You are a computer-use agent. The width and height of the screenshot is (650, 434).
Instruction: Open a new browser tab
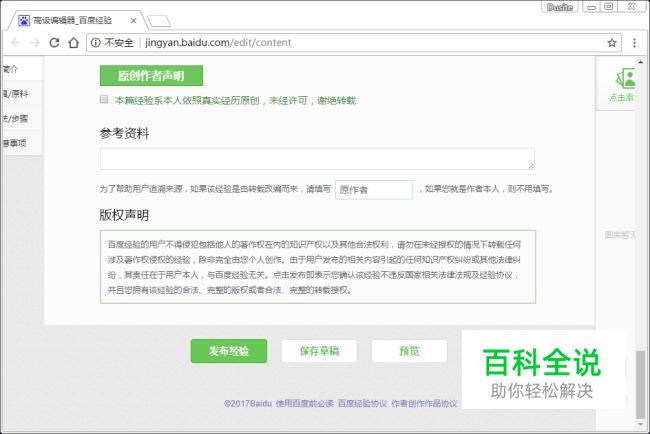coord(159,21)
